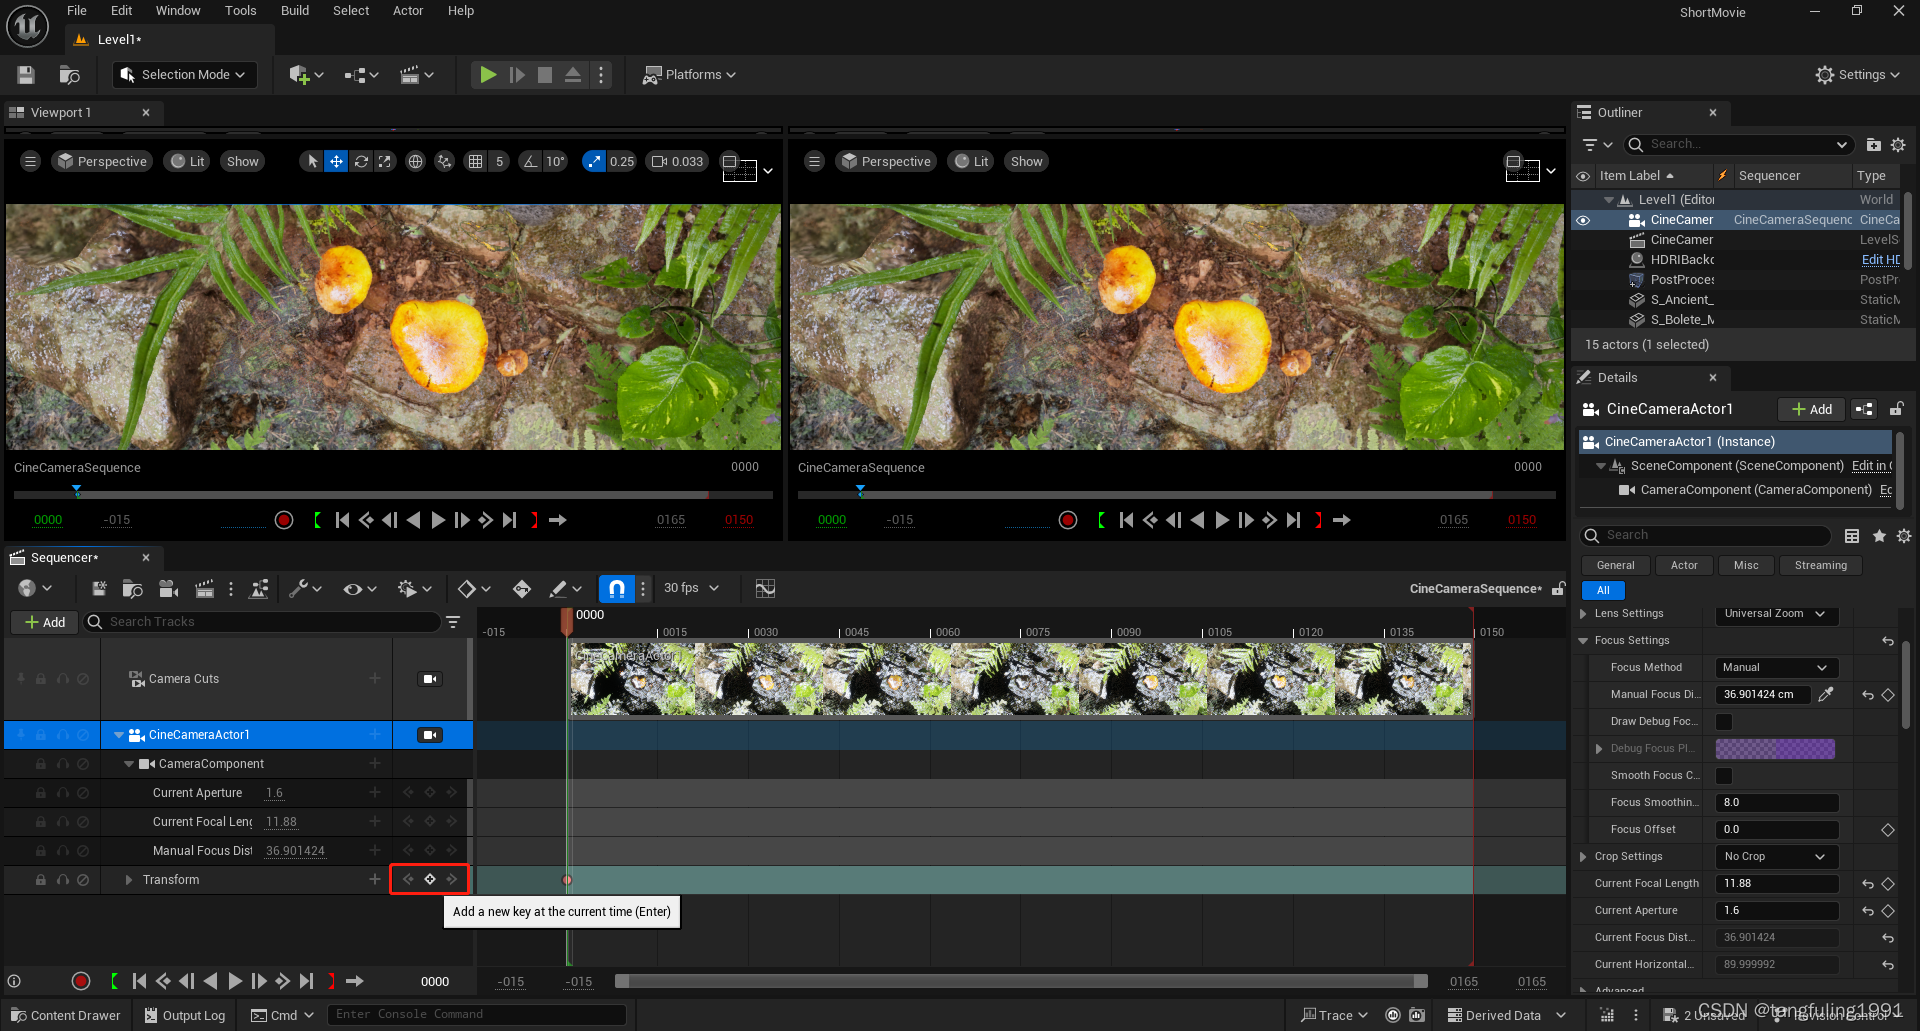Open the 30 fps frame rate dropdown
Screen dimensions: 1920x1031
tap(691, 588)
